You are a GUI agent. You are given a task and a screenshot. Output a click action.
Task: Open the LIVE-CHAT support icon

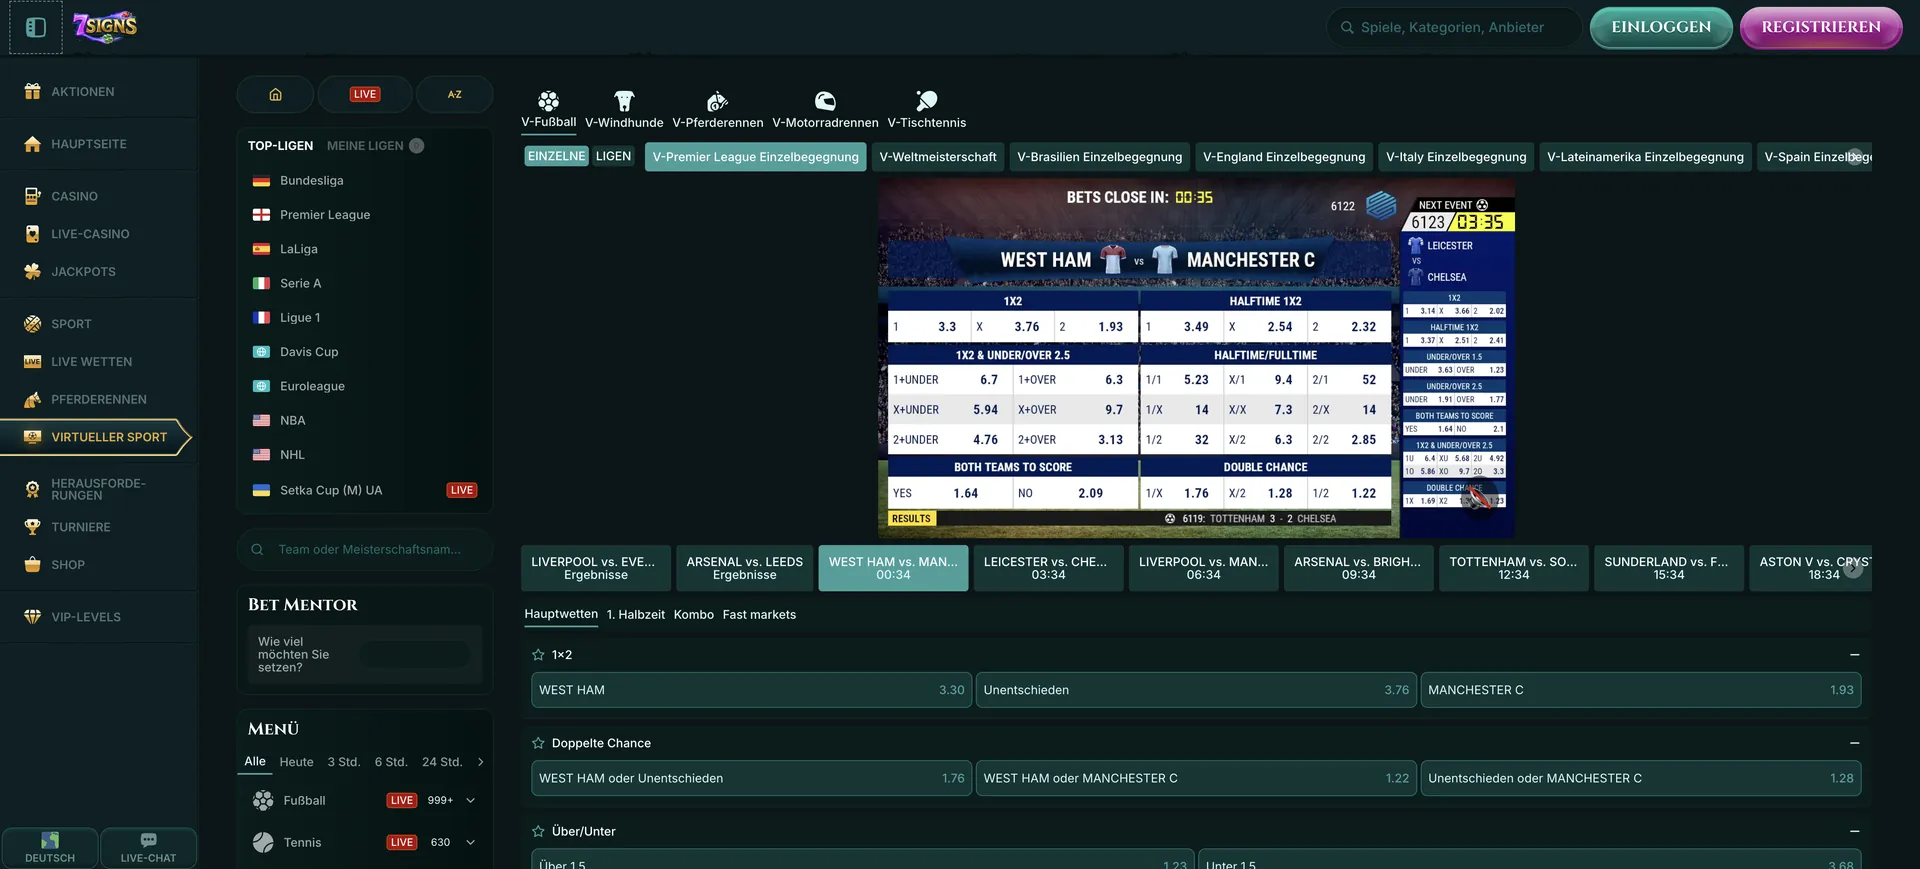pos(148,847)
